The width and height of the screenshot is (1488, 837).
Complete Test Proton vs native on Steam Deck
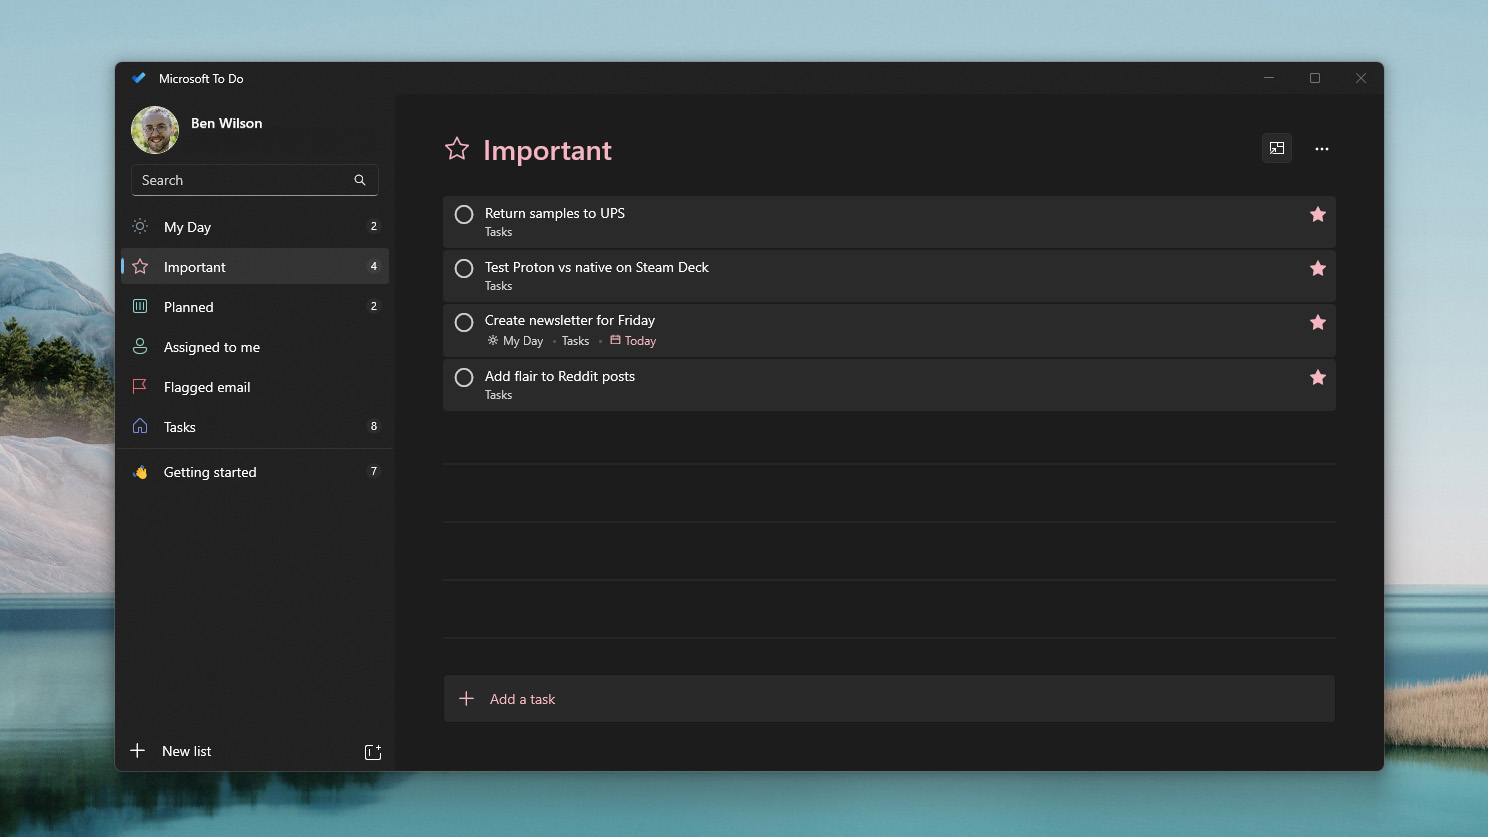coord(464,268)
